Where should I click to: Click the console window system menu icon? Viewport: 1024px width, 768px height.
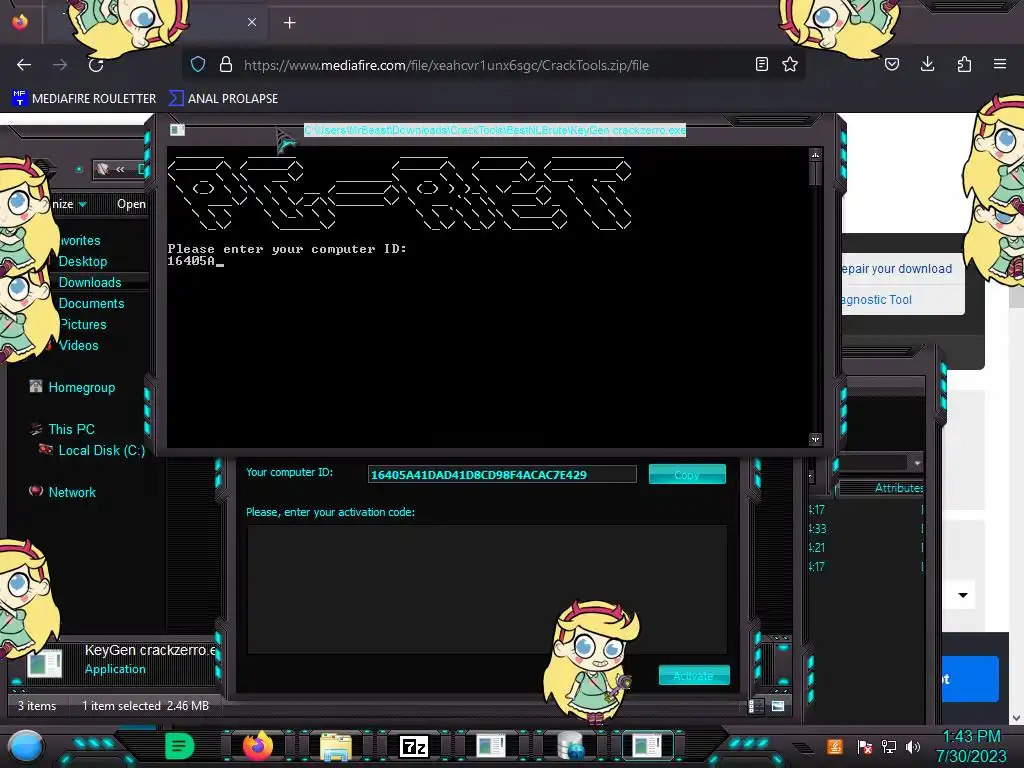click(177, 130)
